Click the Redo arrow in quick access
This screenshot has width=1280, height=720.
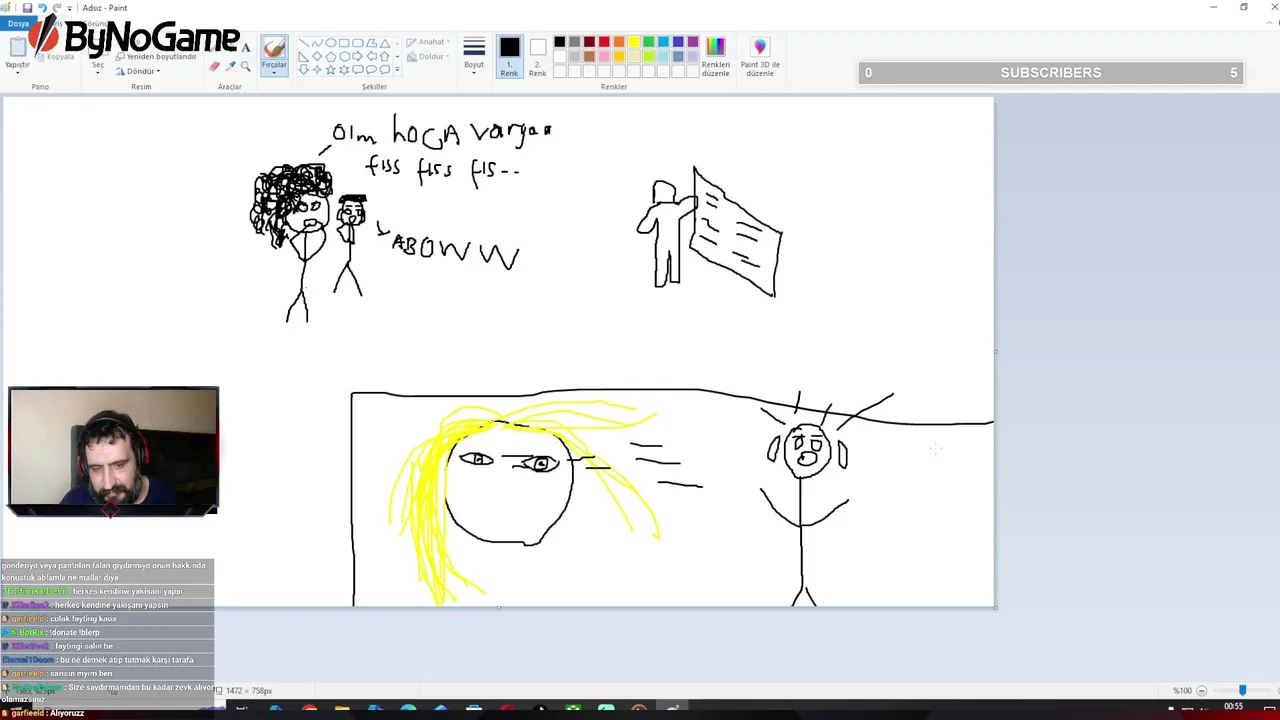click(x=56, y=8)
